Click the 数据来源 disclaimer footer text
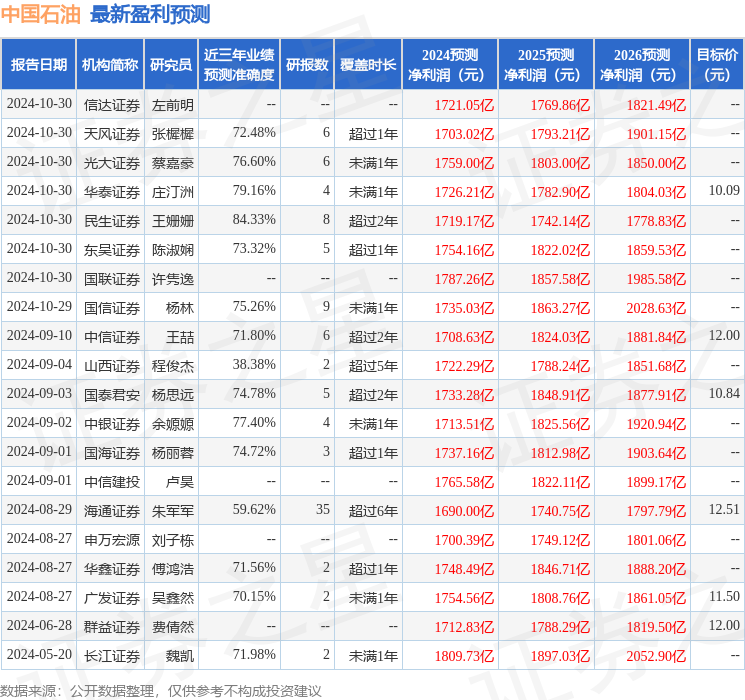 click(x=161, y=690)
